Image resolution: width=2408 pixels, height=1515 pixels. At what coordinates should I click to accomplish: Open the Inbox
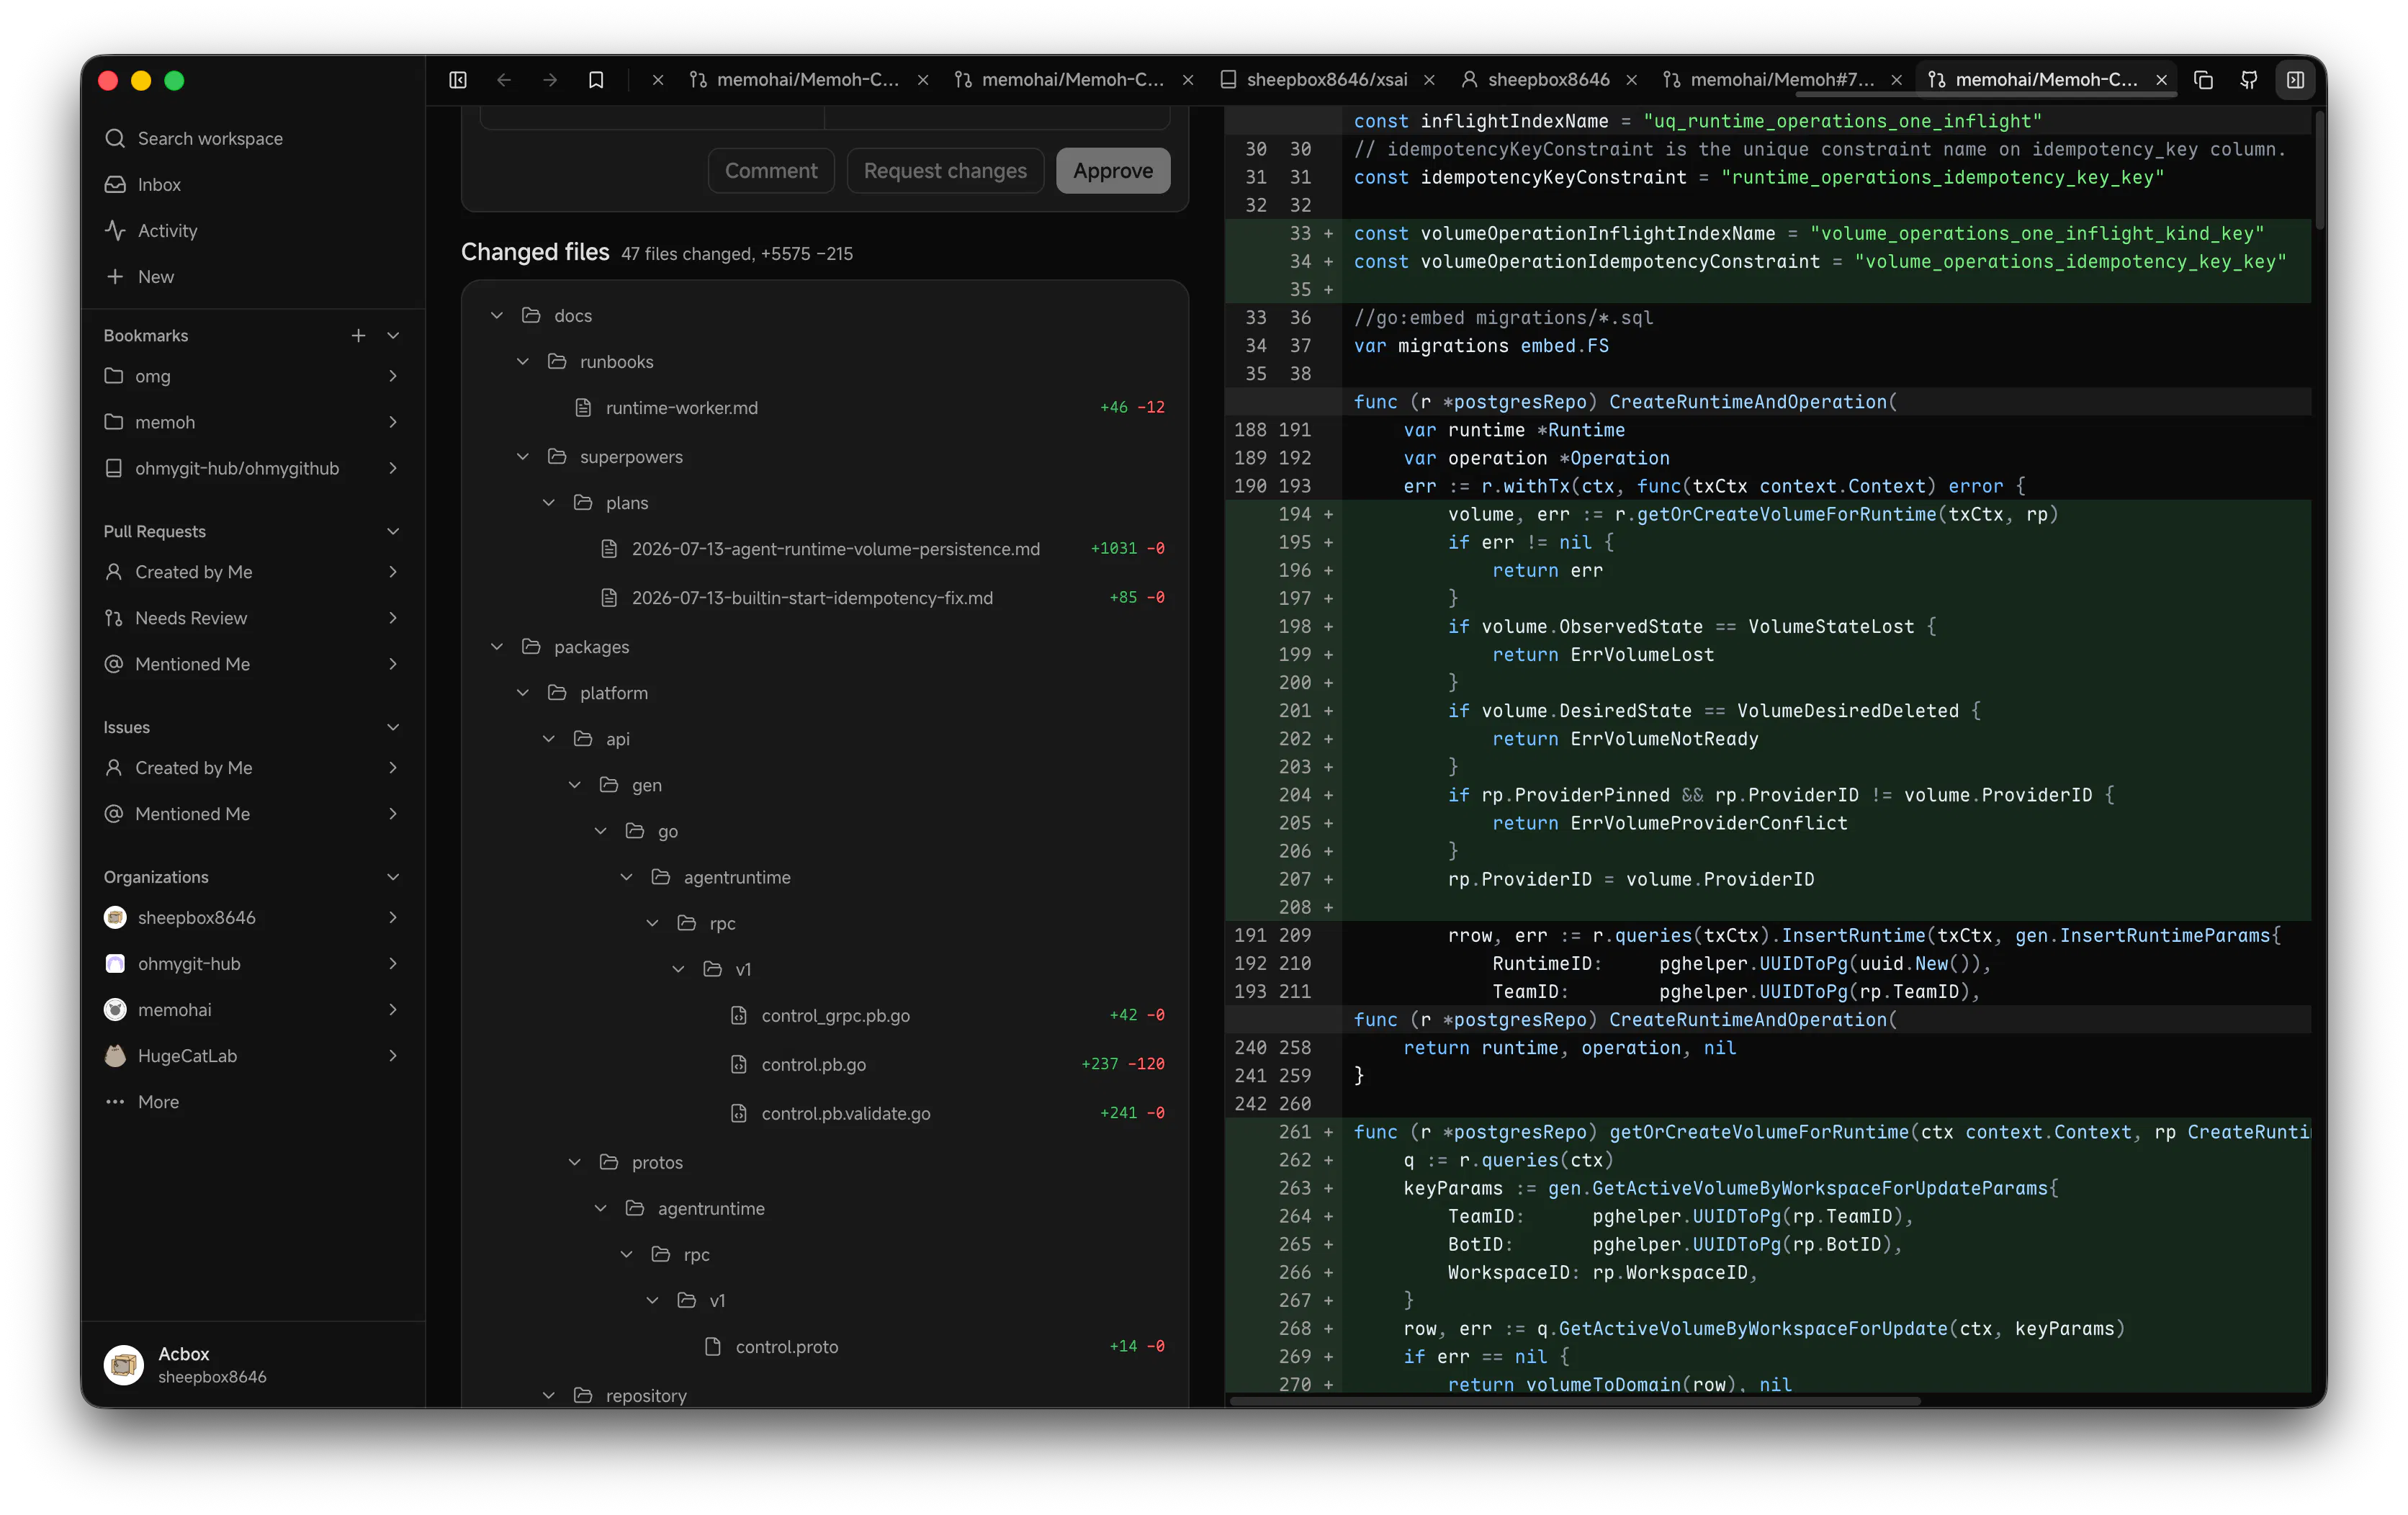(252, 184)
